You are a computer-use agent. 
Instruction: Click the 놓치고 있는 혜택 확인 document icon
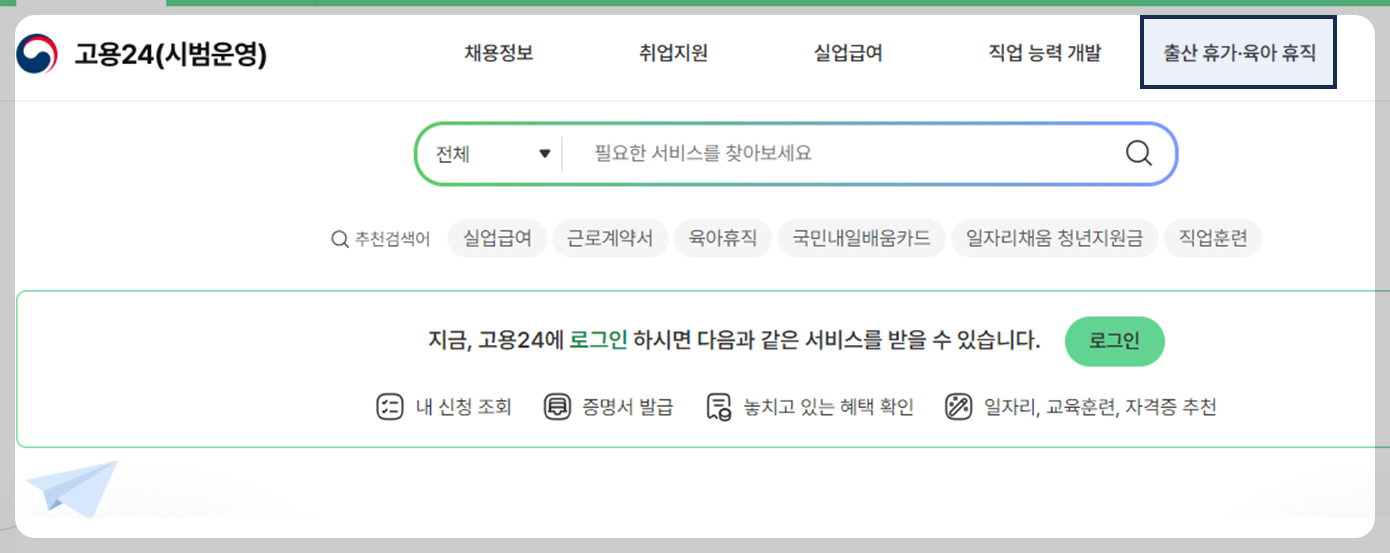[719, 407]
